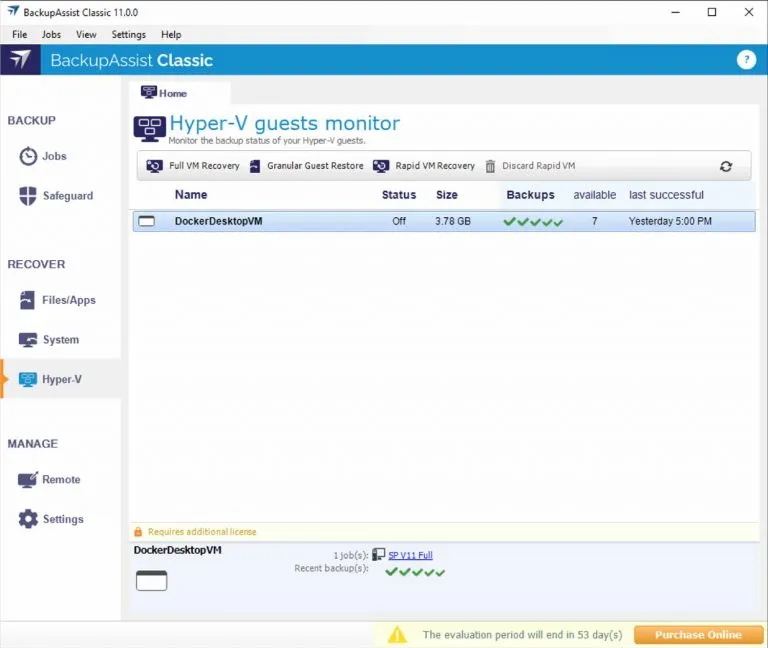
Task: Click the 3.78 GB size cell
Action: (453, 221)
